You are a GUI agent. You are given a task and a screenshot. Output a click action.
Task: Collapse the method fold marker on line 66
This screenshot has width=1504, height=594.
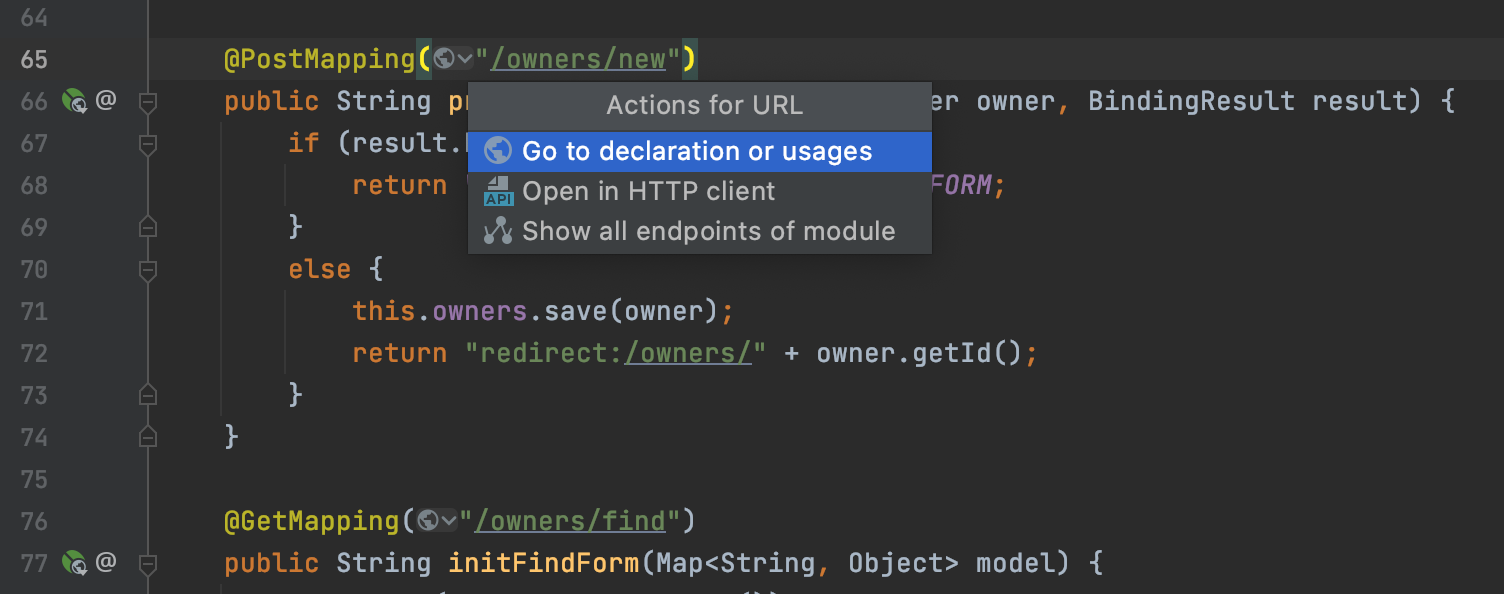coord(148,101)
